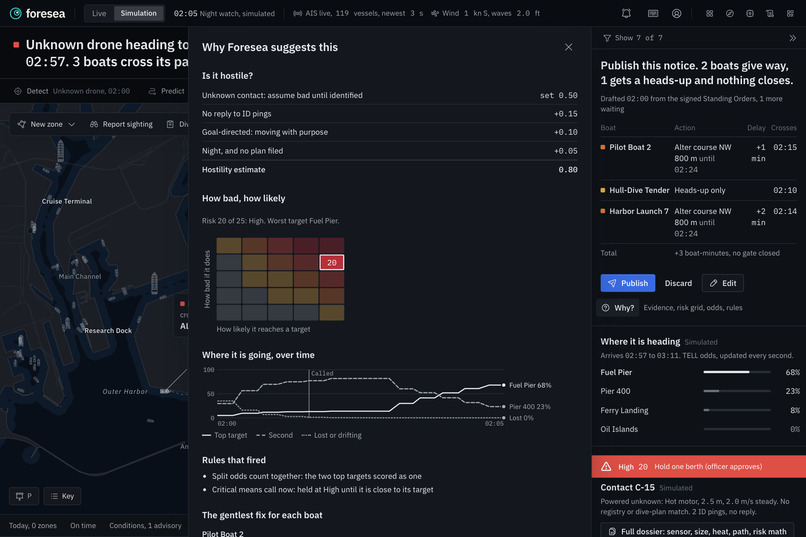Publish the notice
806x537 pixels.
[x=628, y=283]
